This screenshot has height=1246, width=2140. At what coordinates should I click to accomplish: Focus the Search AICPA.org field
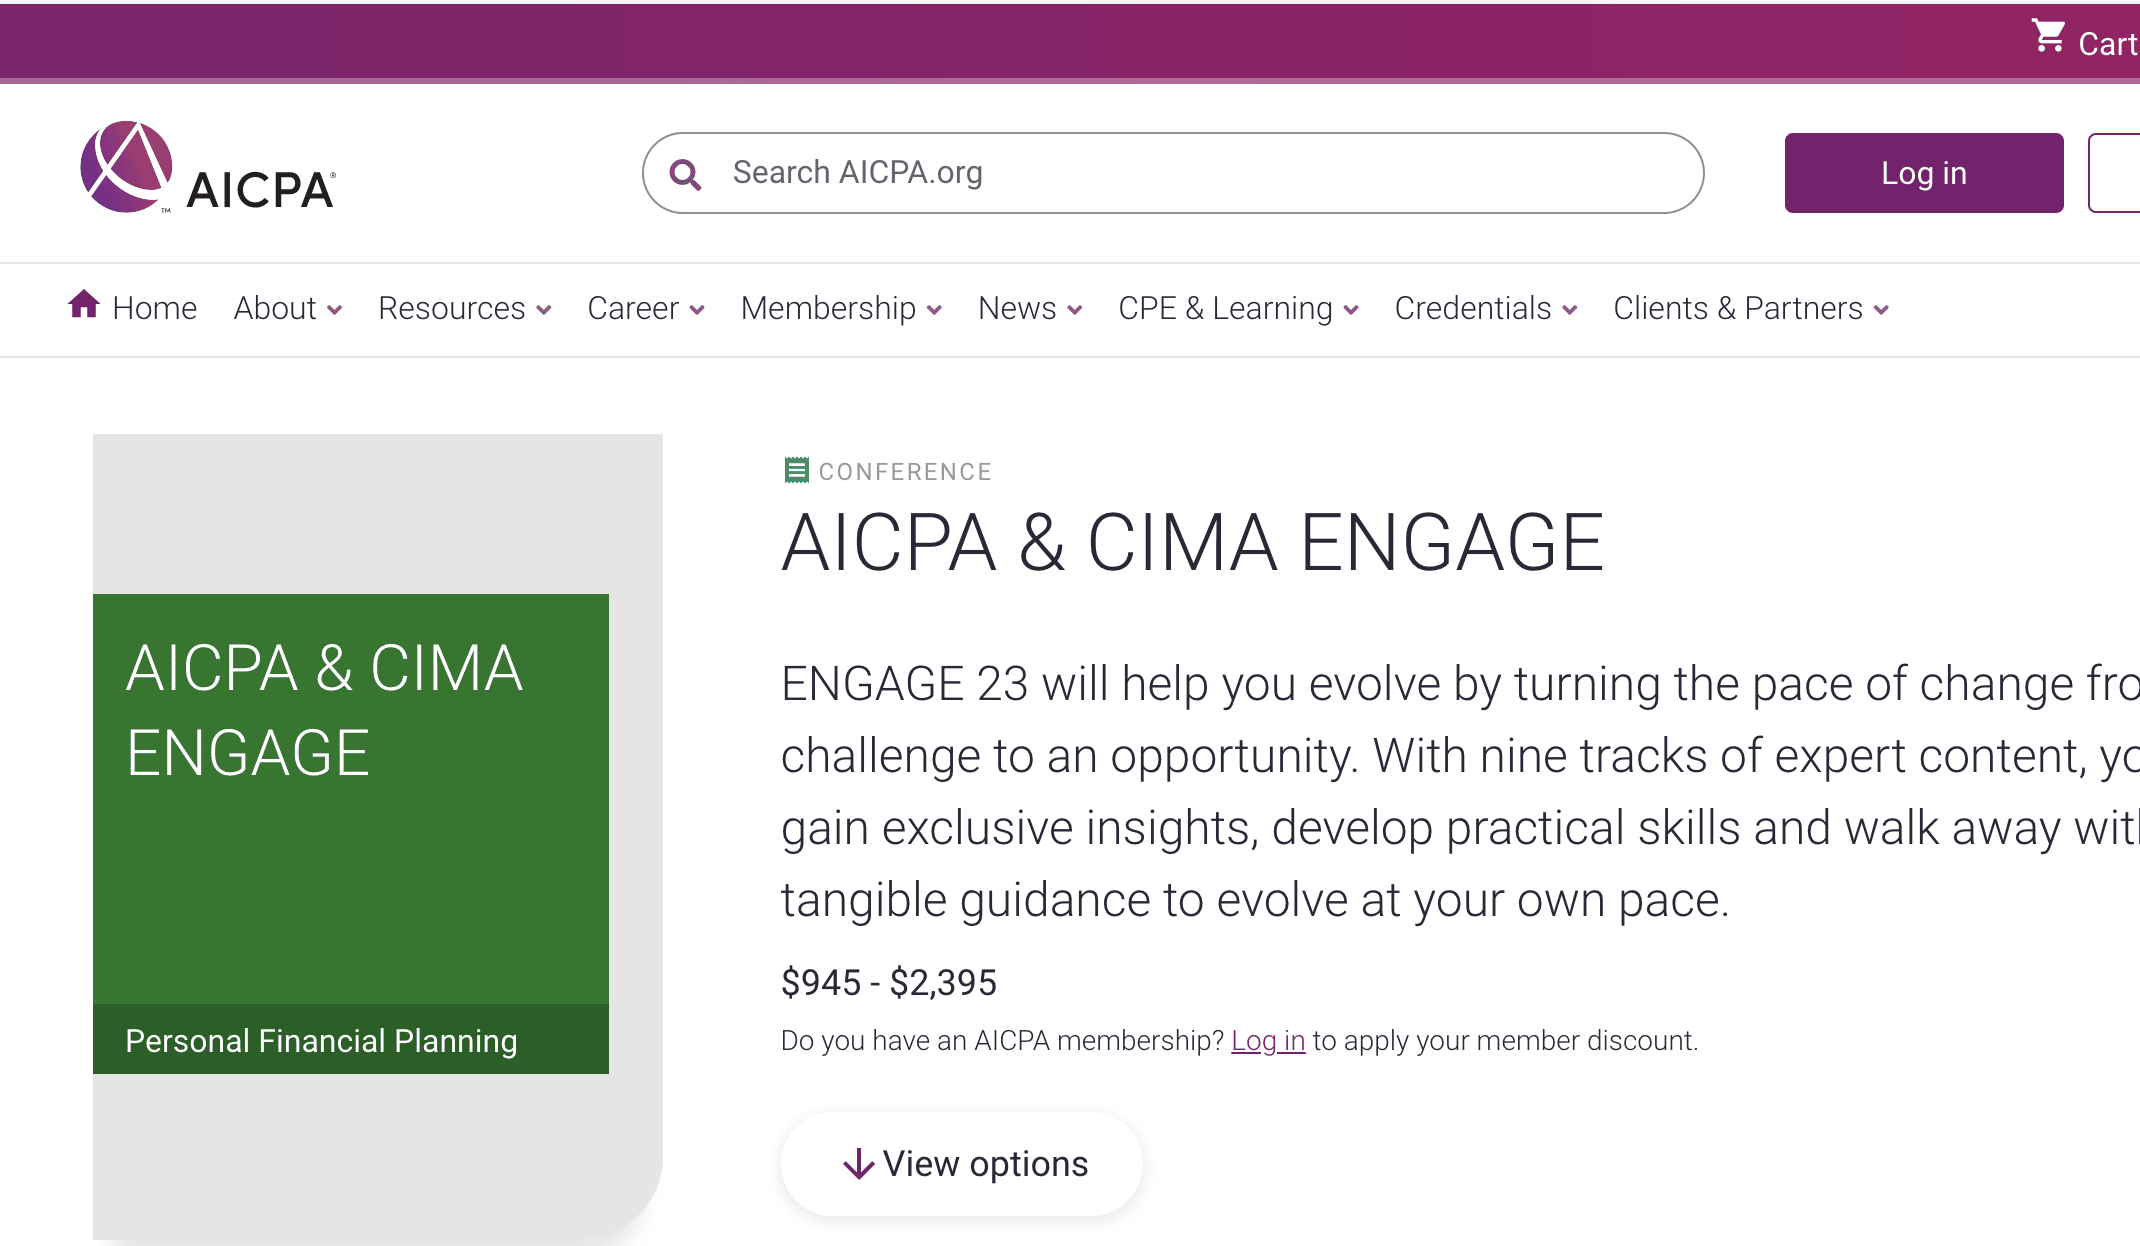1173,173
